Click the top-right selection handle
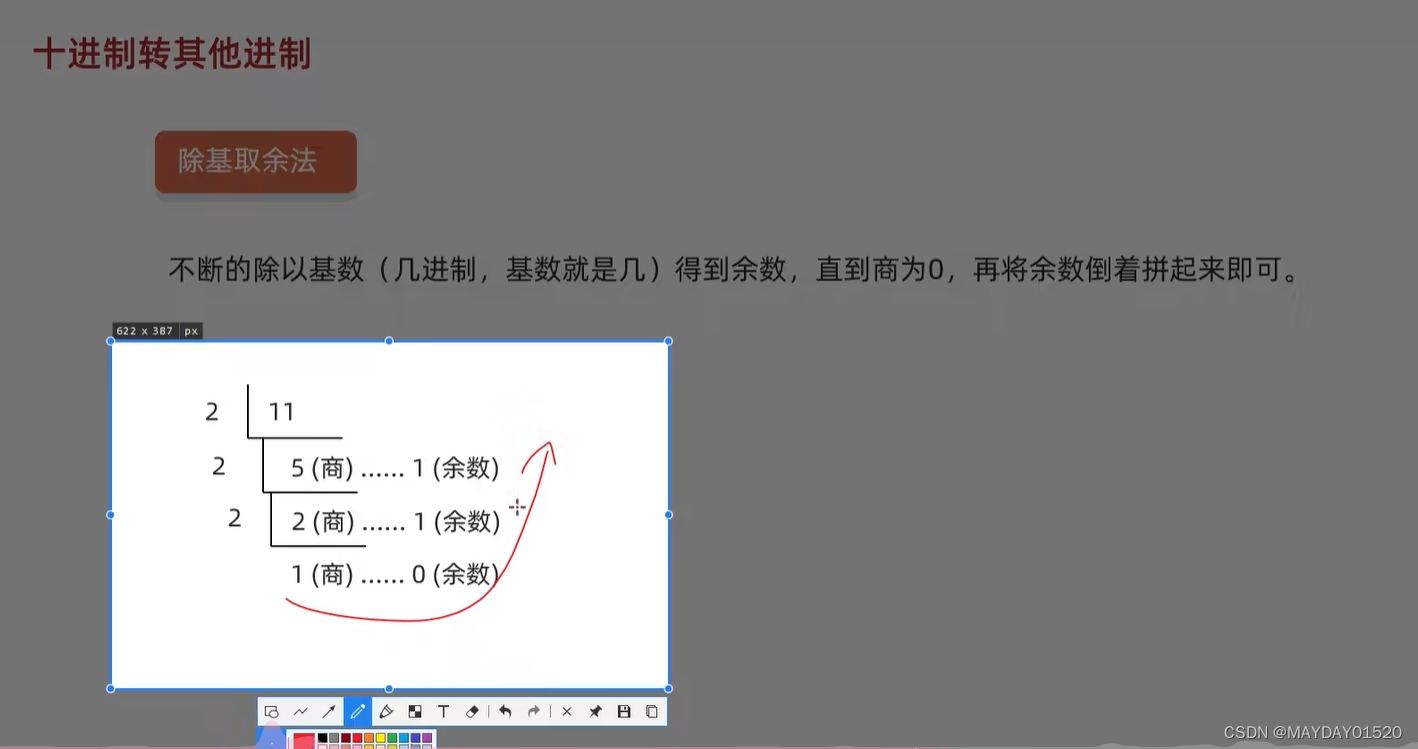The height and width of the screenshot is (749, 1418). pos(668,341)
